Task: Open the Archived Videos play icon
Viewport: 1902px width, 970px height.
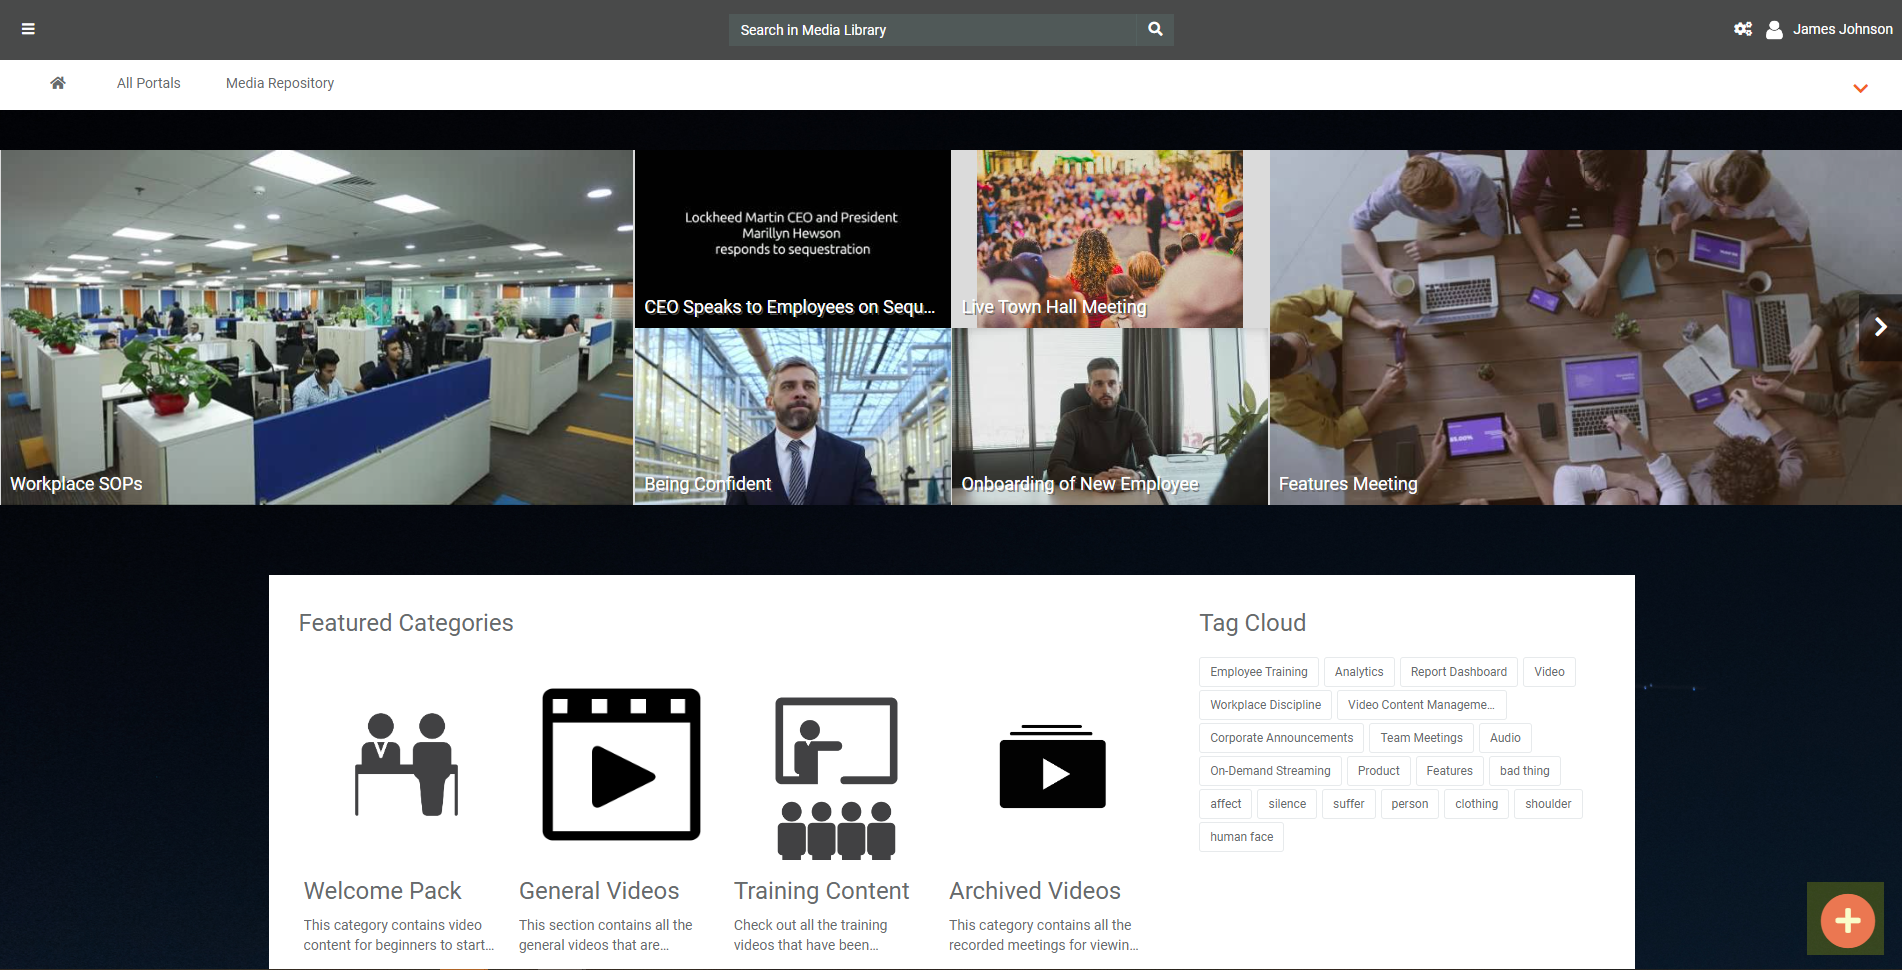Action: coord(1052,767)
